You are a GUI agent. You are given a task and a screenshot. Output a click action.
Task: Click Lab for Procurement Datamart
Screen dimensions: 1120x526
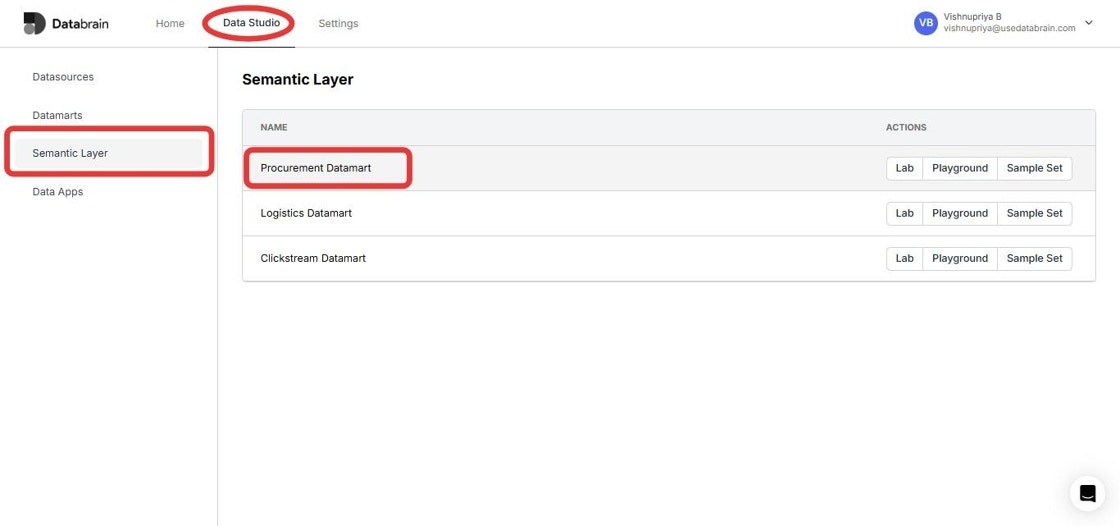(x=904, y=168)
